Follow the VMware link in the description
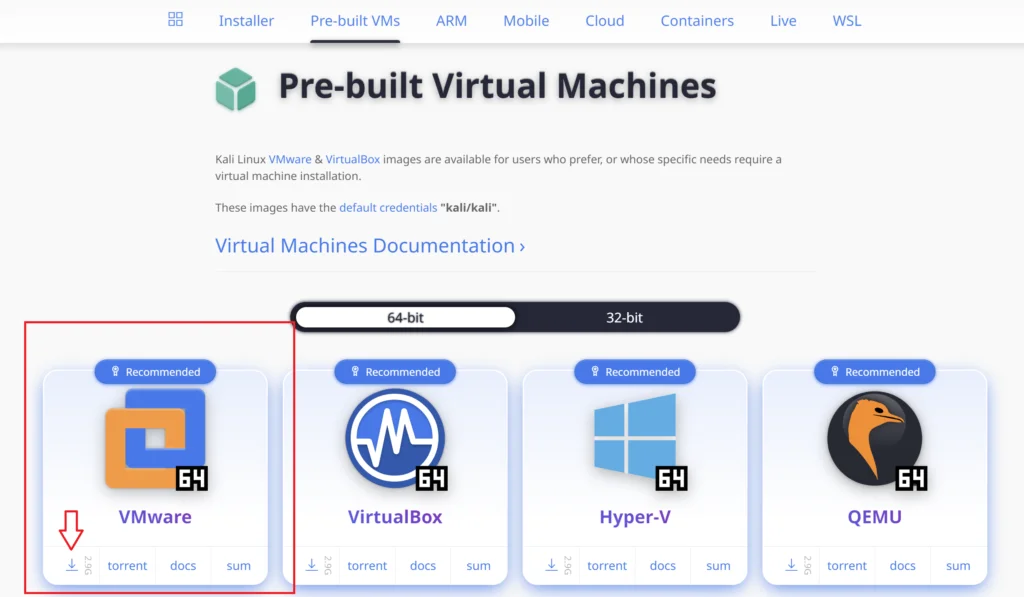This screenshot has height=597, width=1024. tap(290, 159)
